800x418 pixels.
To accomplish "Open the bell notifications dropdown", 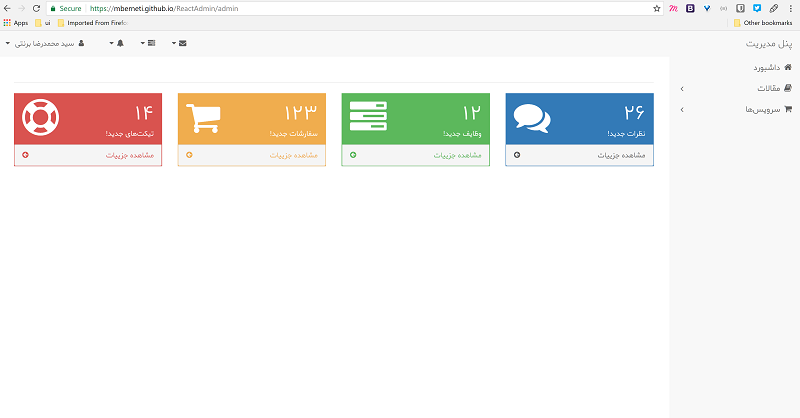I will pyautogui.click(x=117, y=43).
